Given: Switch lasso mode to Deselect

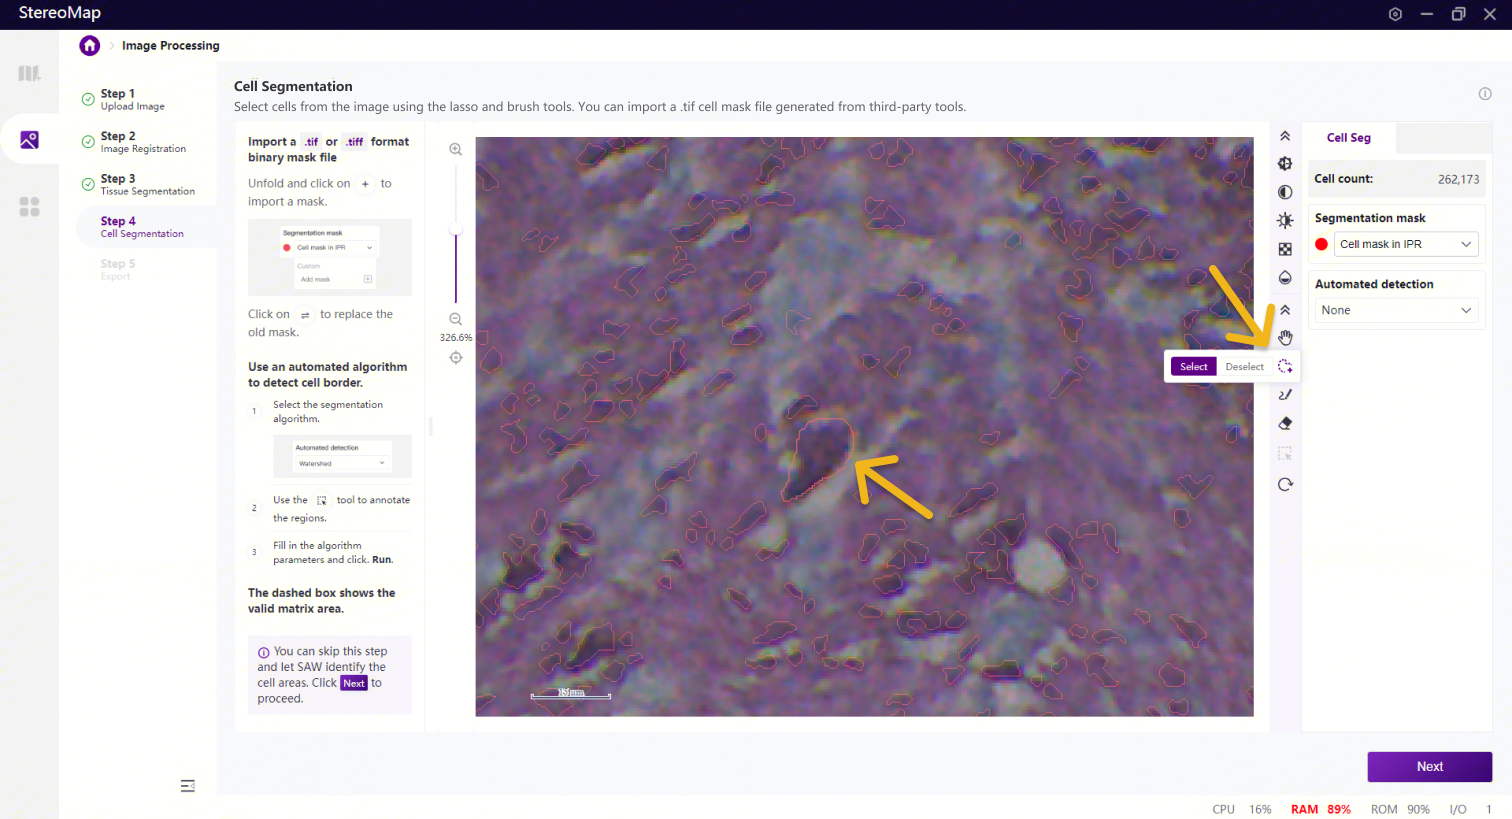Looking at the screenshot, I should click(1244, 367).
